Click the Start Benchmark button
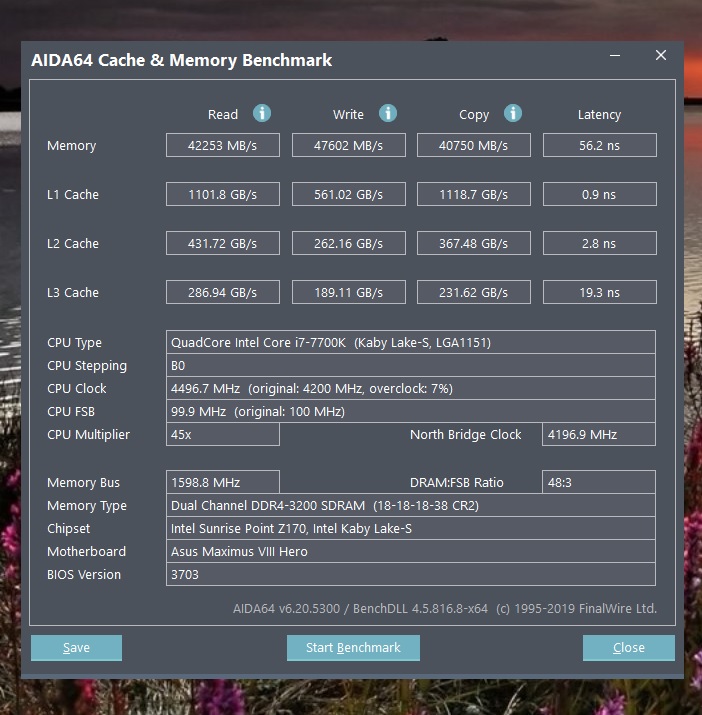 (x=353, y=648)
